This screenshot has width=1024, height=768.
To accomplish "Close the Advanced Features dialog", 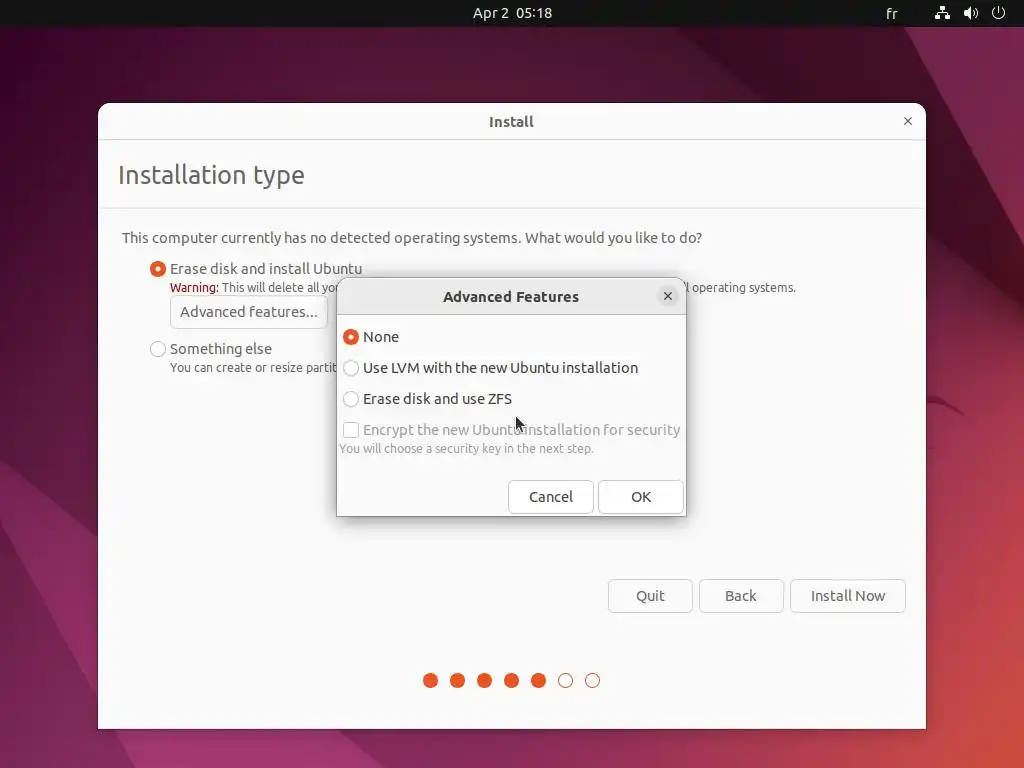I will pos(667,296).
